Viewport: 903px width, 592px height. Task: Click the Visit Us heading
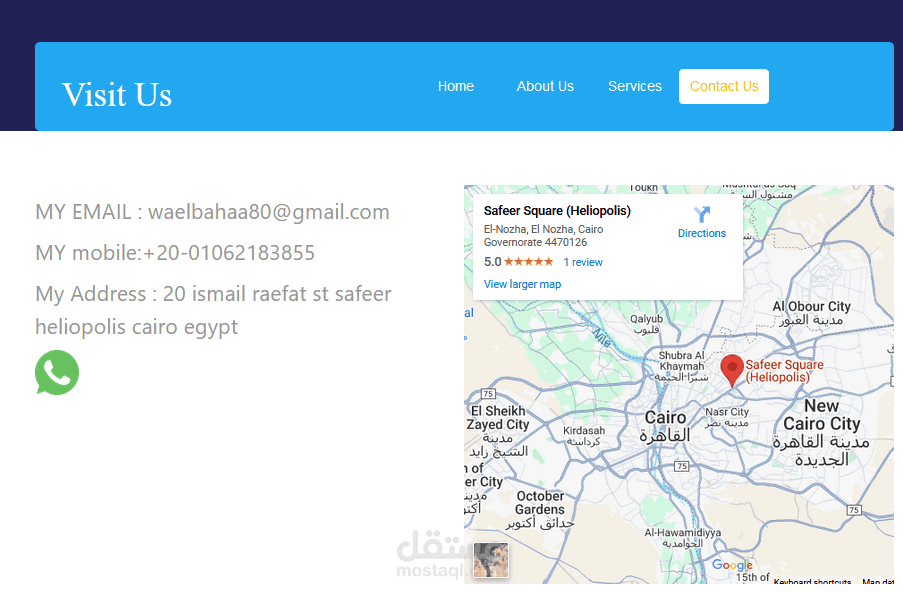tap(117, 94)
